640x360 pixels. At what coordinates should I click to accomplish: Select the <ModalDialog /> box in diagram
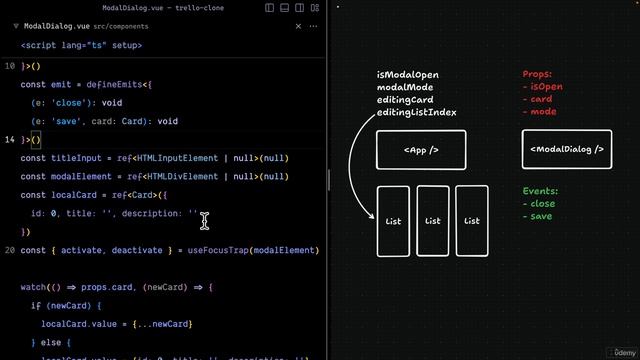567,149
